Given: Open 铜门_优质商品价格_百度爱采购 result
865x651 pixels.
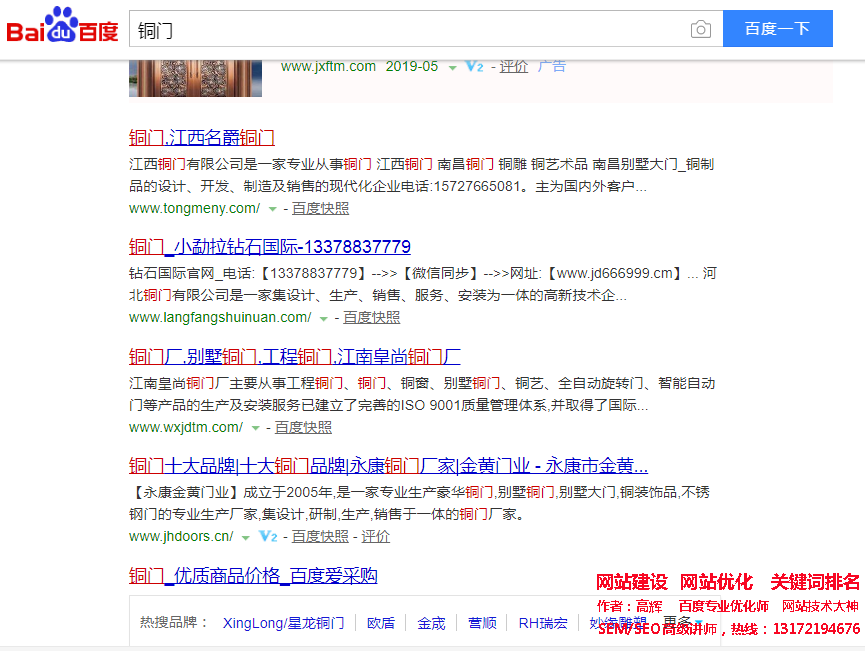Looking at the screenshot, I should pyautogui.click(x=253, y=576).
